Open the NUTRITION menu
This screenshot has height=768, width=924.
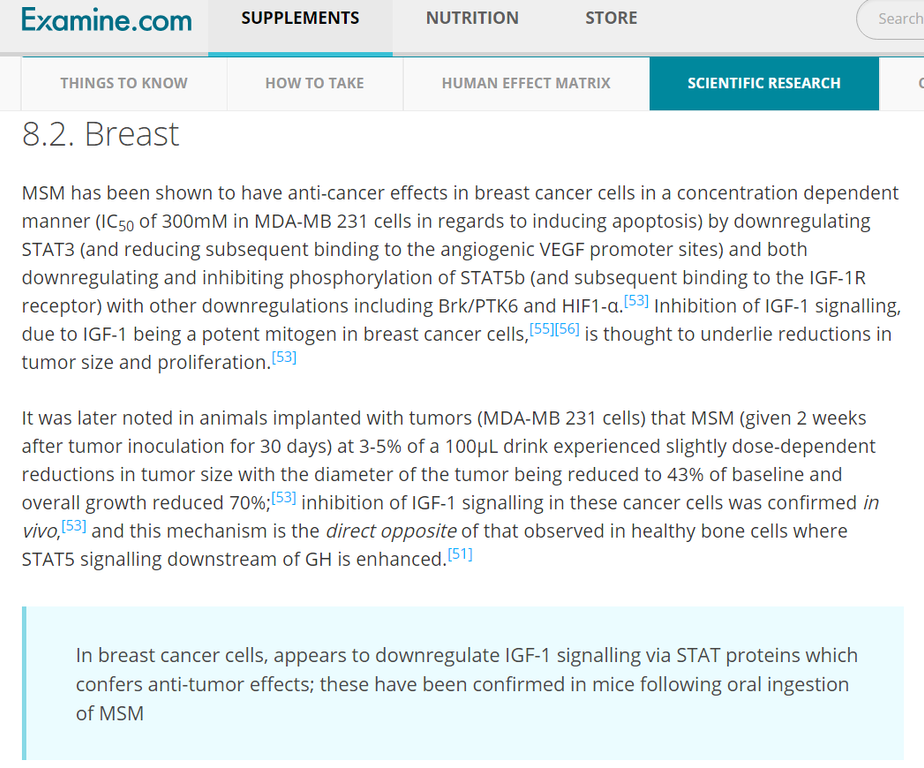pyautogui.click(x=472, y=18)
